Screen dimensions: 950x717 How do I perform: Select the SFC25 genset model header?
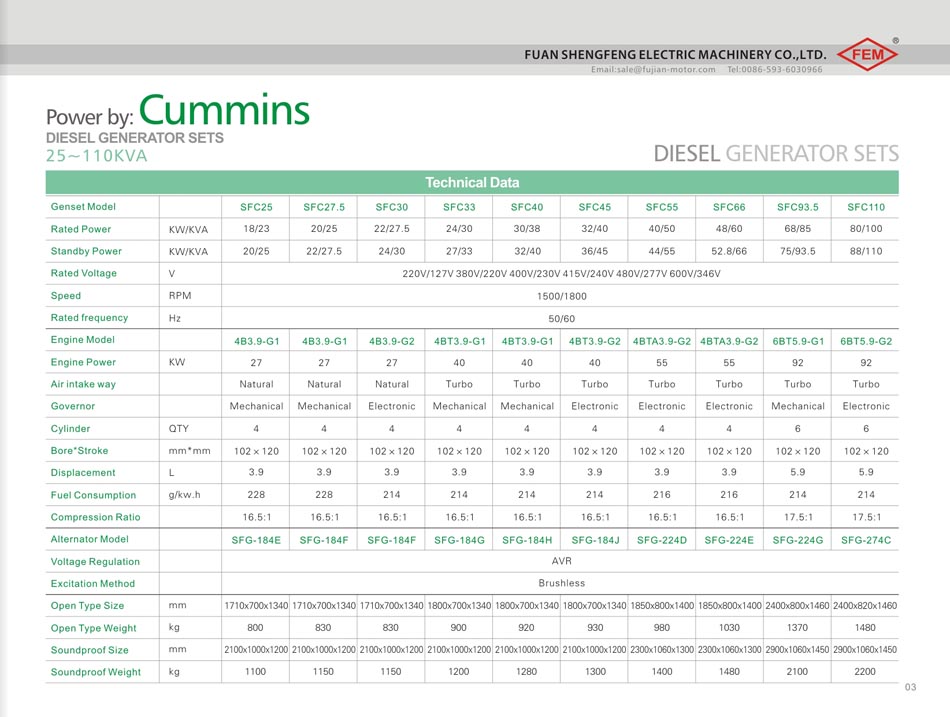tap(256, 207)
